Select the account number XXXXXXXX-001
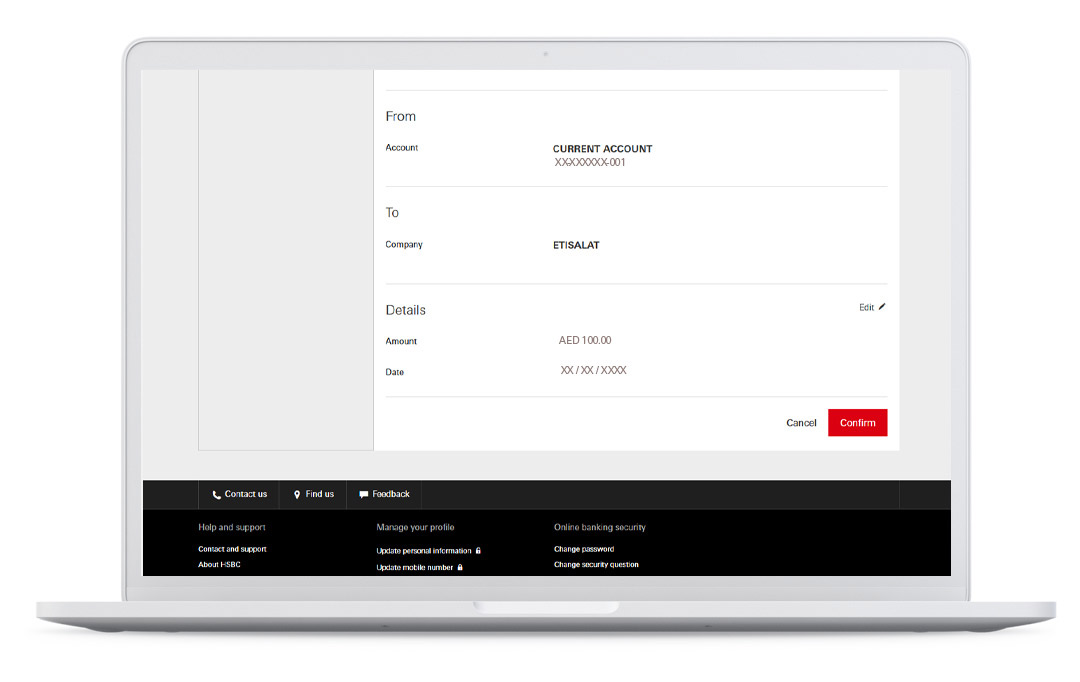Image resolution: width=1080 pixels, height=682 pixels. pyautogui.click(x=590, y=163)
